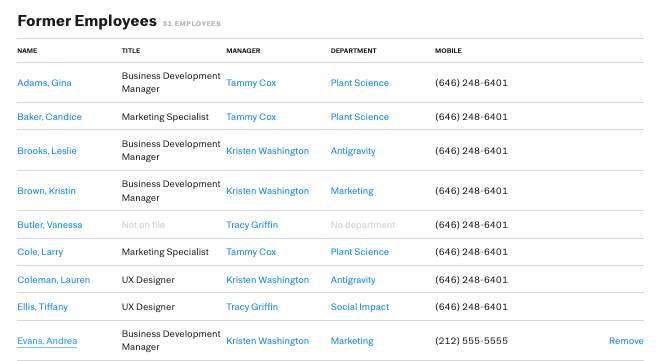Remove Evans, Andrea from the list
Viewport: 671px width, 361px height.
(x=626, y=341)
